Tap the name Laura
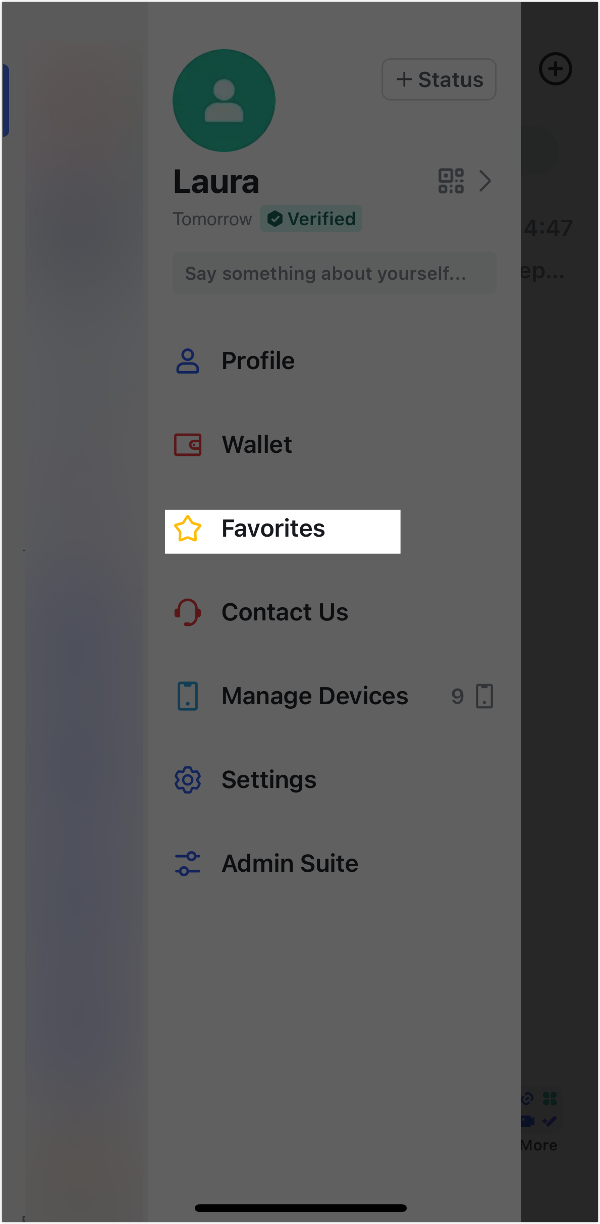This screenshot has height=1224, width=600. 216,182
